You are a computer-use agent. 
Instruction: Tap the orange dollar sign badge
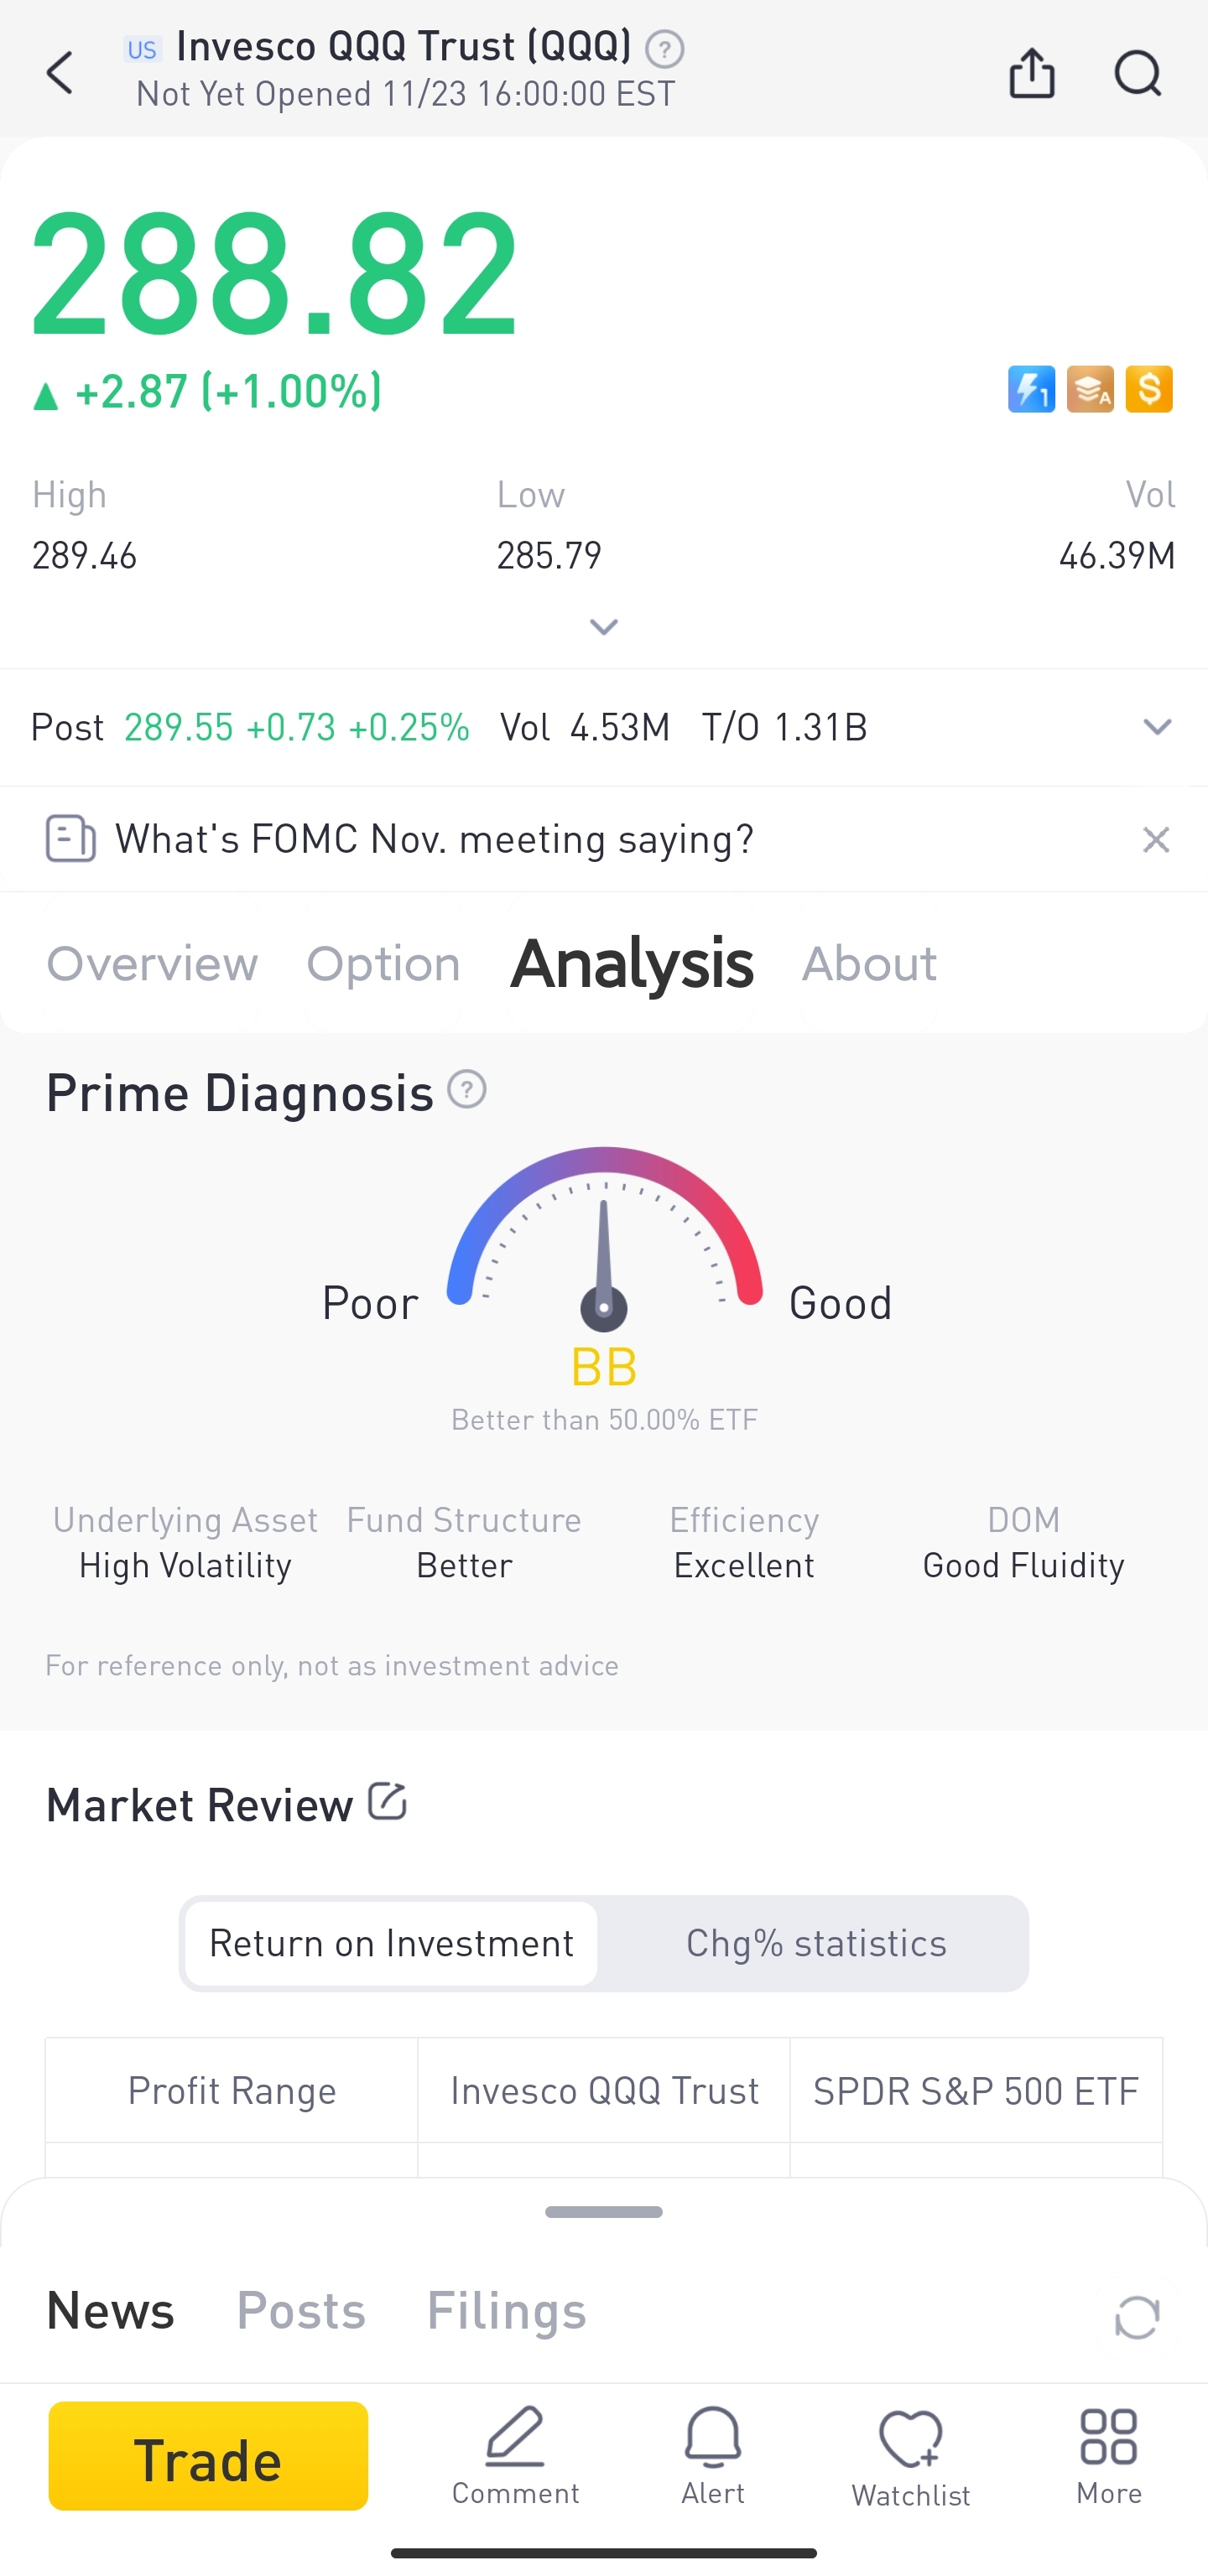click(1149, 389)
